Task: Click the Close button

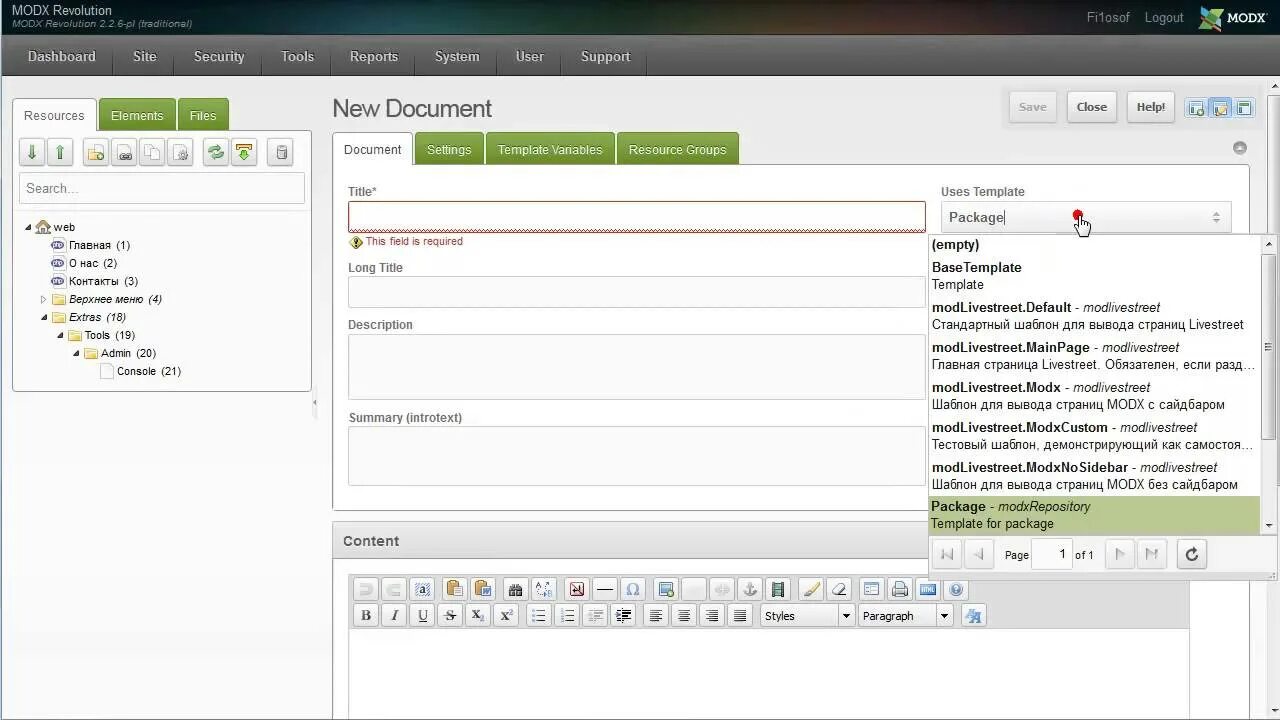Action: pyautogui.click(x=1092, y=107)
